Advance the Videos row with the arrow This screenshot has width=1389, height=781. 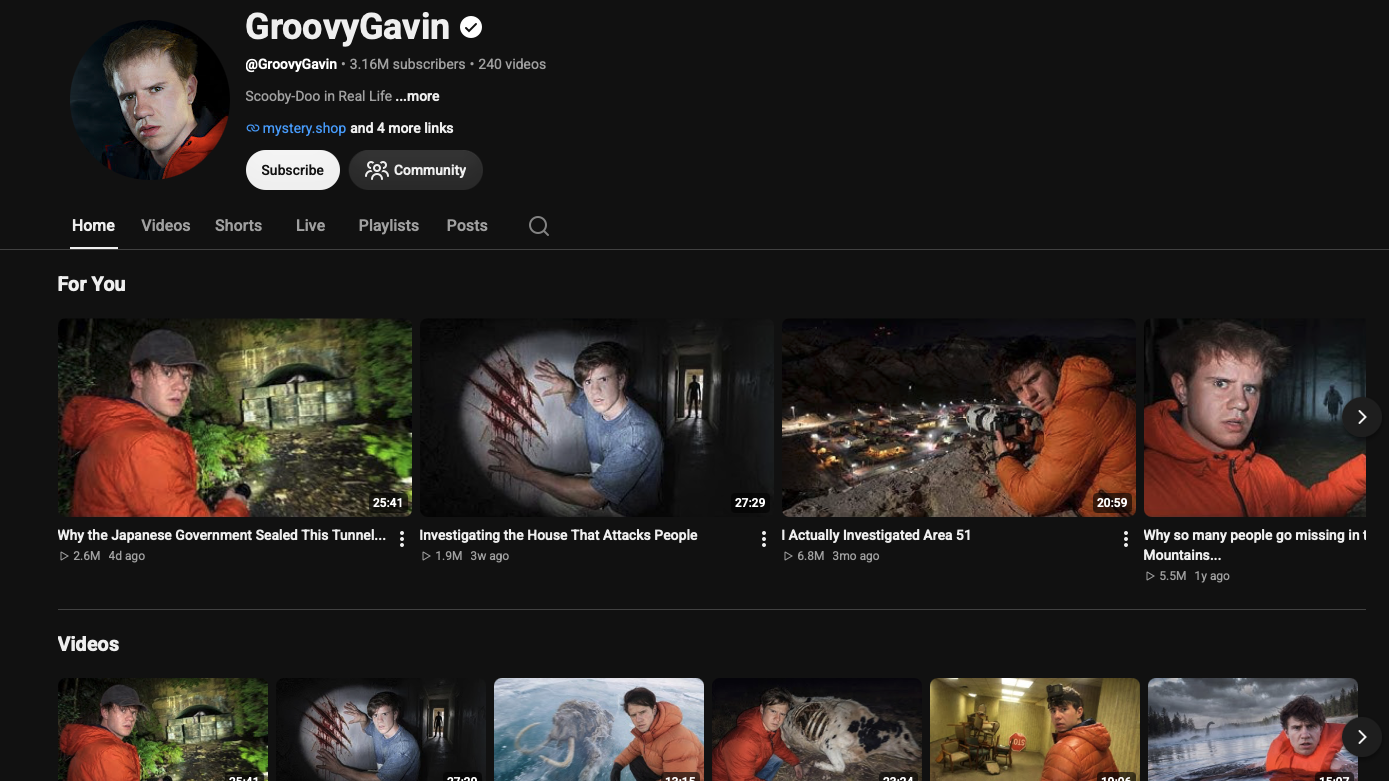(1361, 737)
